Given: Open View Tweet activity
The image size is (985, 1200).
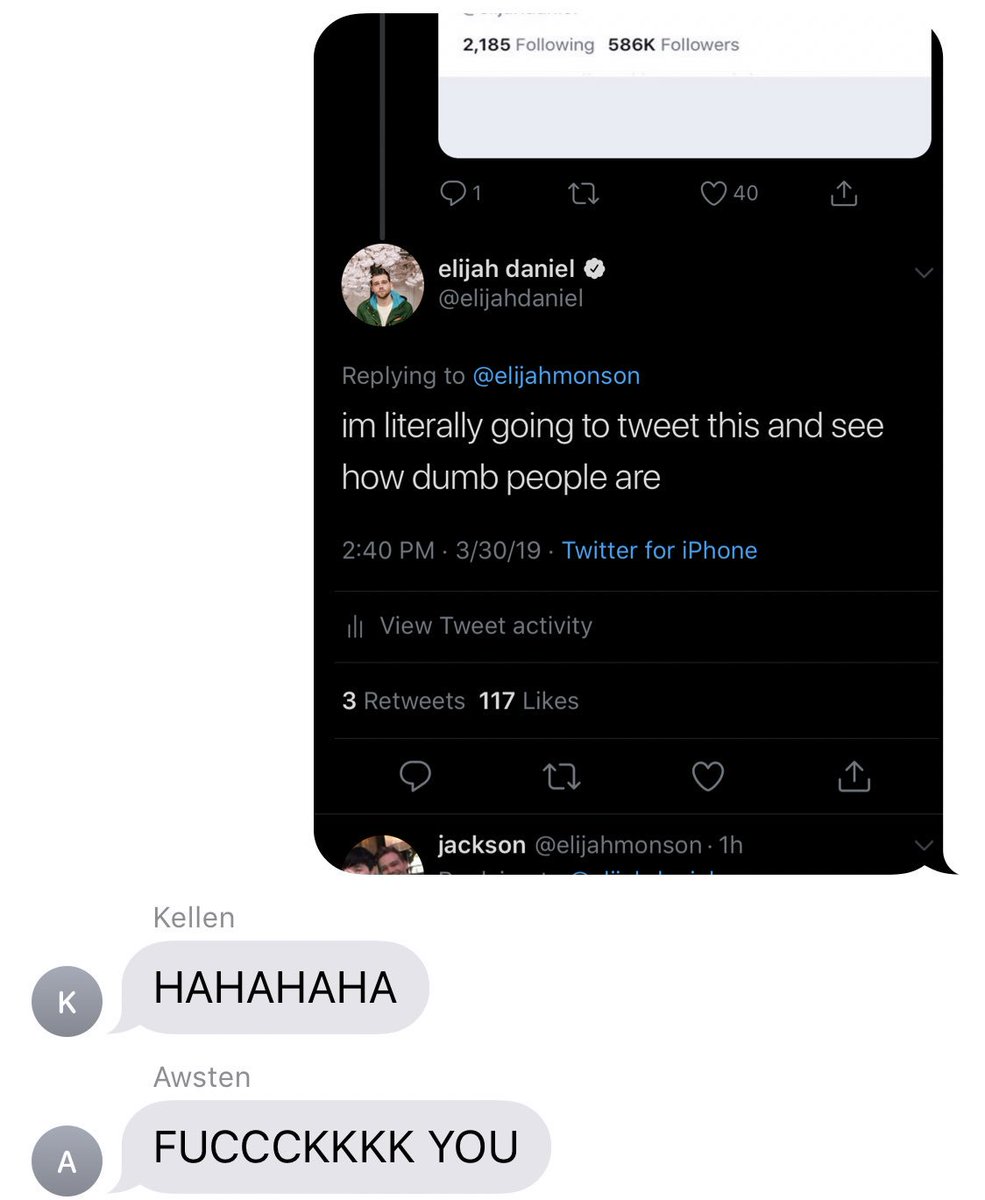Looking at the screenshot, I should click(x=486, y=626).
